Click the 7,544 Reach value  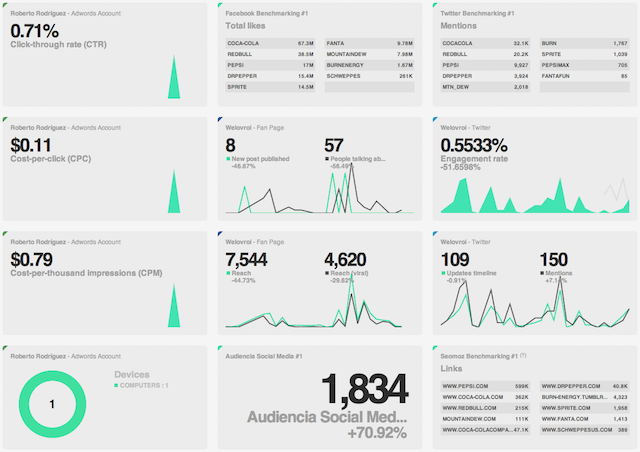tap(246, 260)
